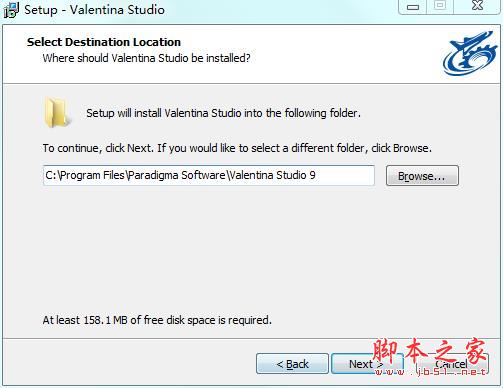
Task: Click the yellow folder icon
Action: coord(57,112)
